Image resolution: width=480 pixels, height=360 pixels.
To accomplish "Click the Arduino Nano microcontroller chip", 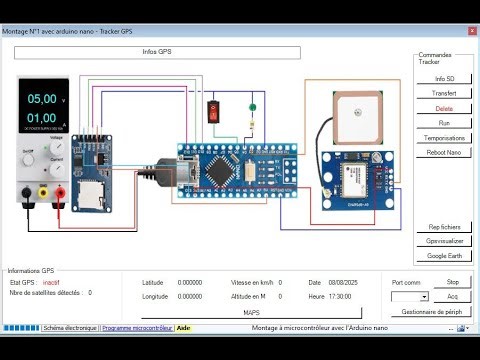I will (x=220, y=170).
